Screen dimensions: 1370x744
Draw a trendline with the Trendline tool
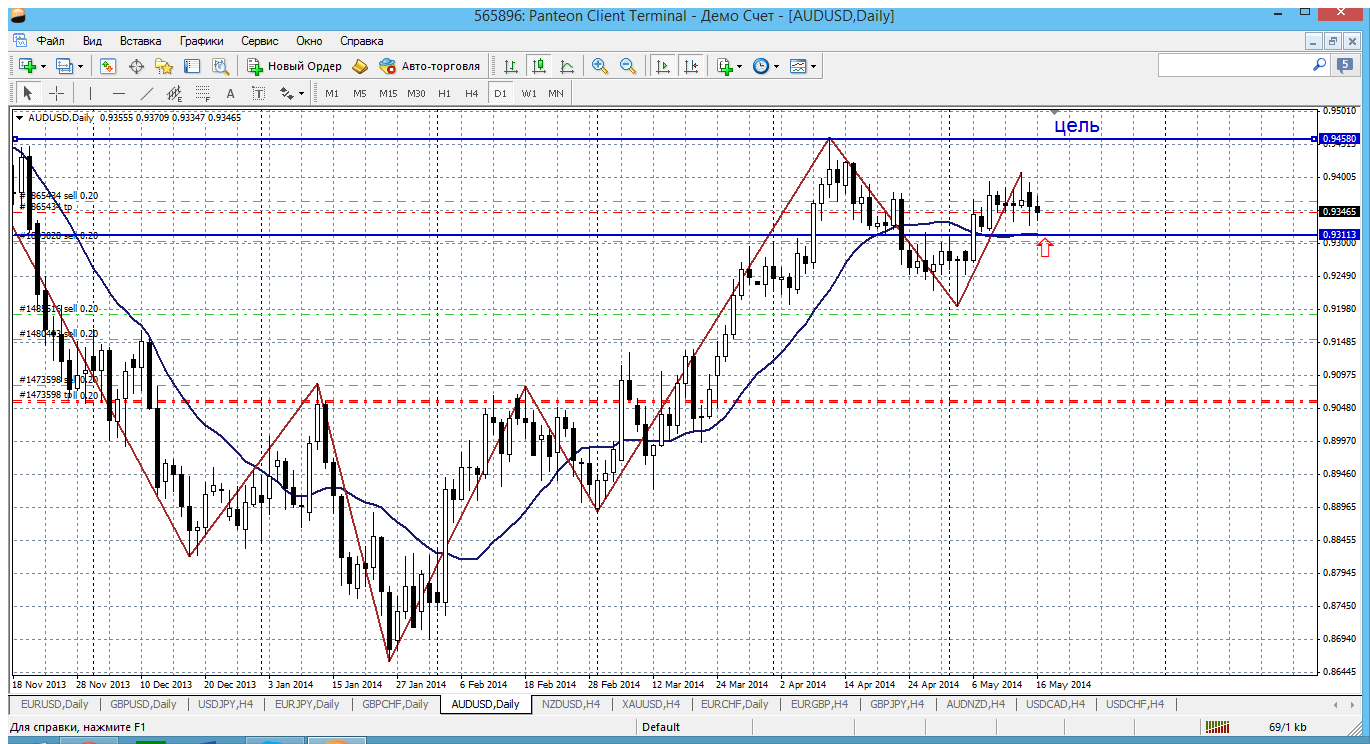[147, 93]
